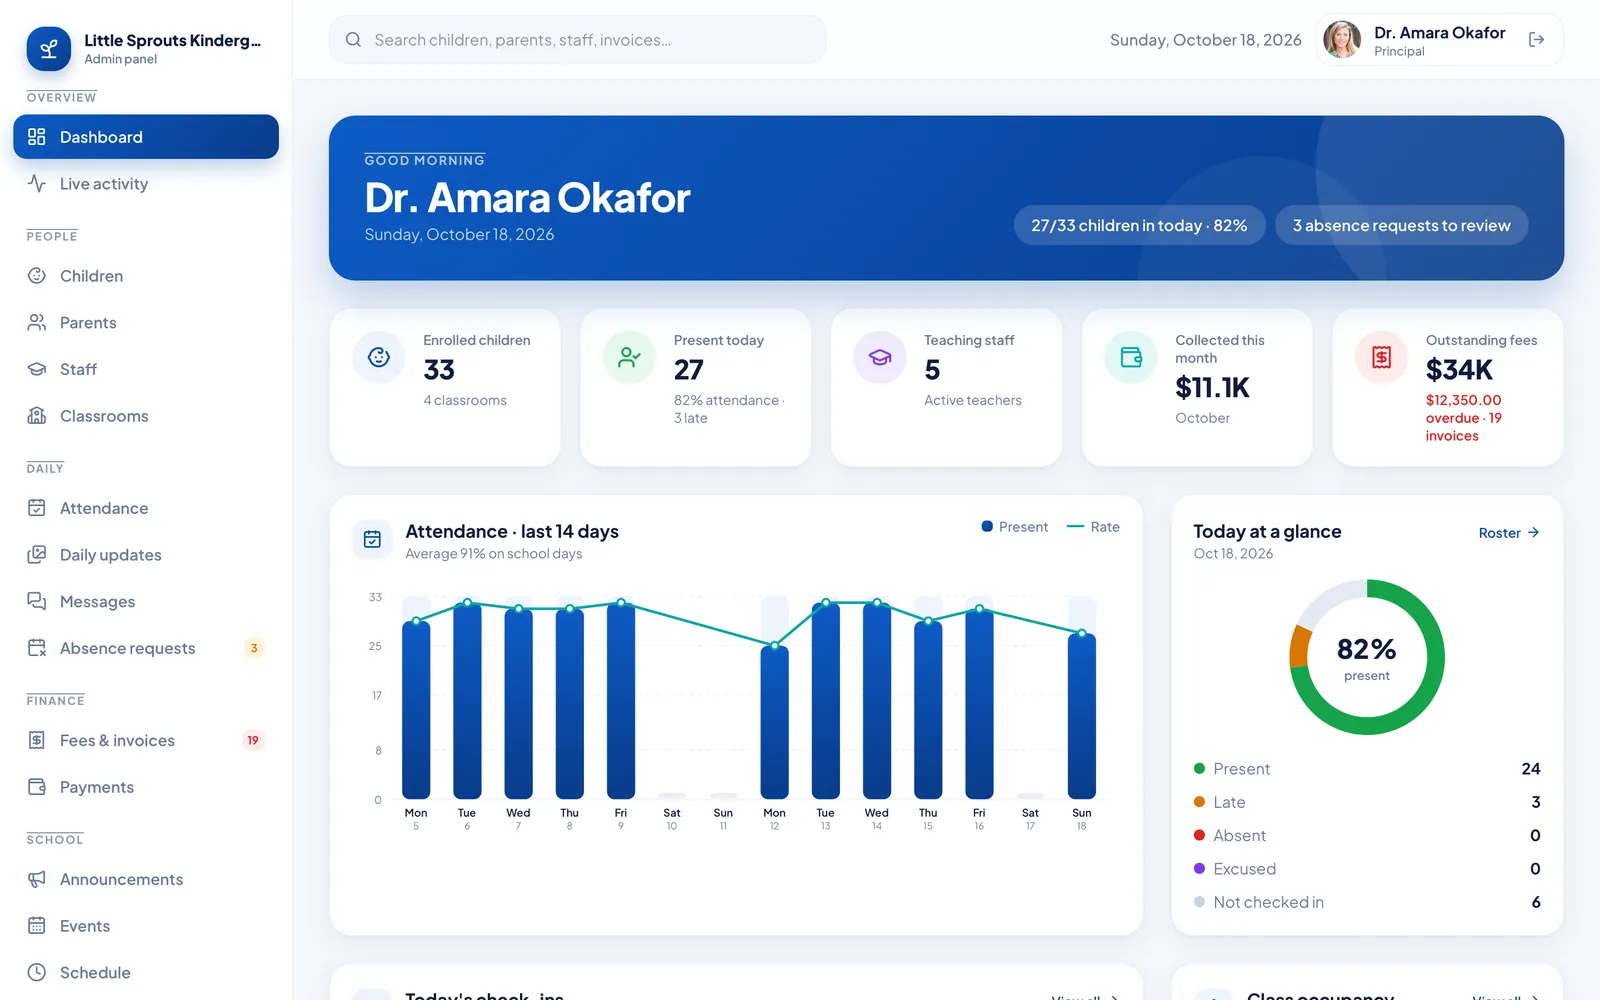Open Fees & invoices with badge 19
Screen dimensions: 1600x1000
[146, 740]
